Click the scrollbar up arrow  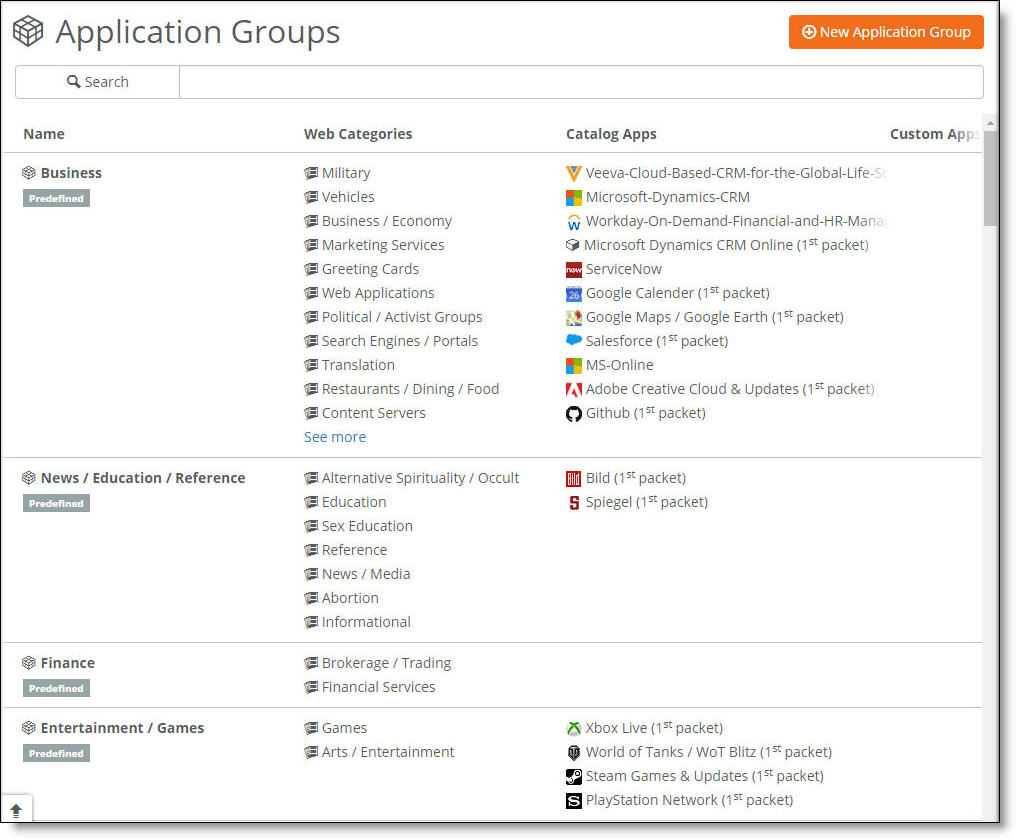tap(990, 123)
